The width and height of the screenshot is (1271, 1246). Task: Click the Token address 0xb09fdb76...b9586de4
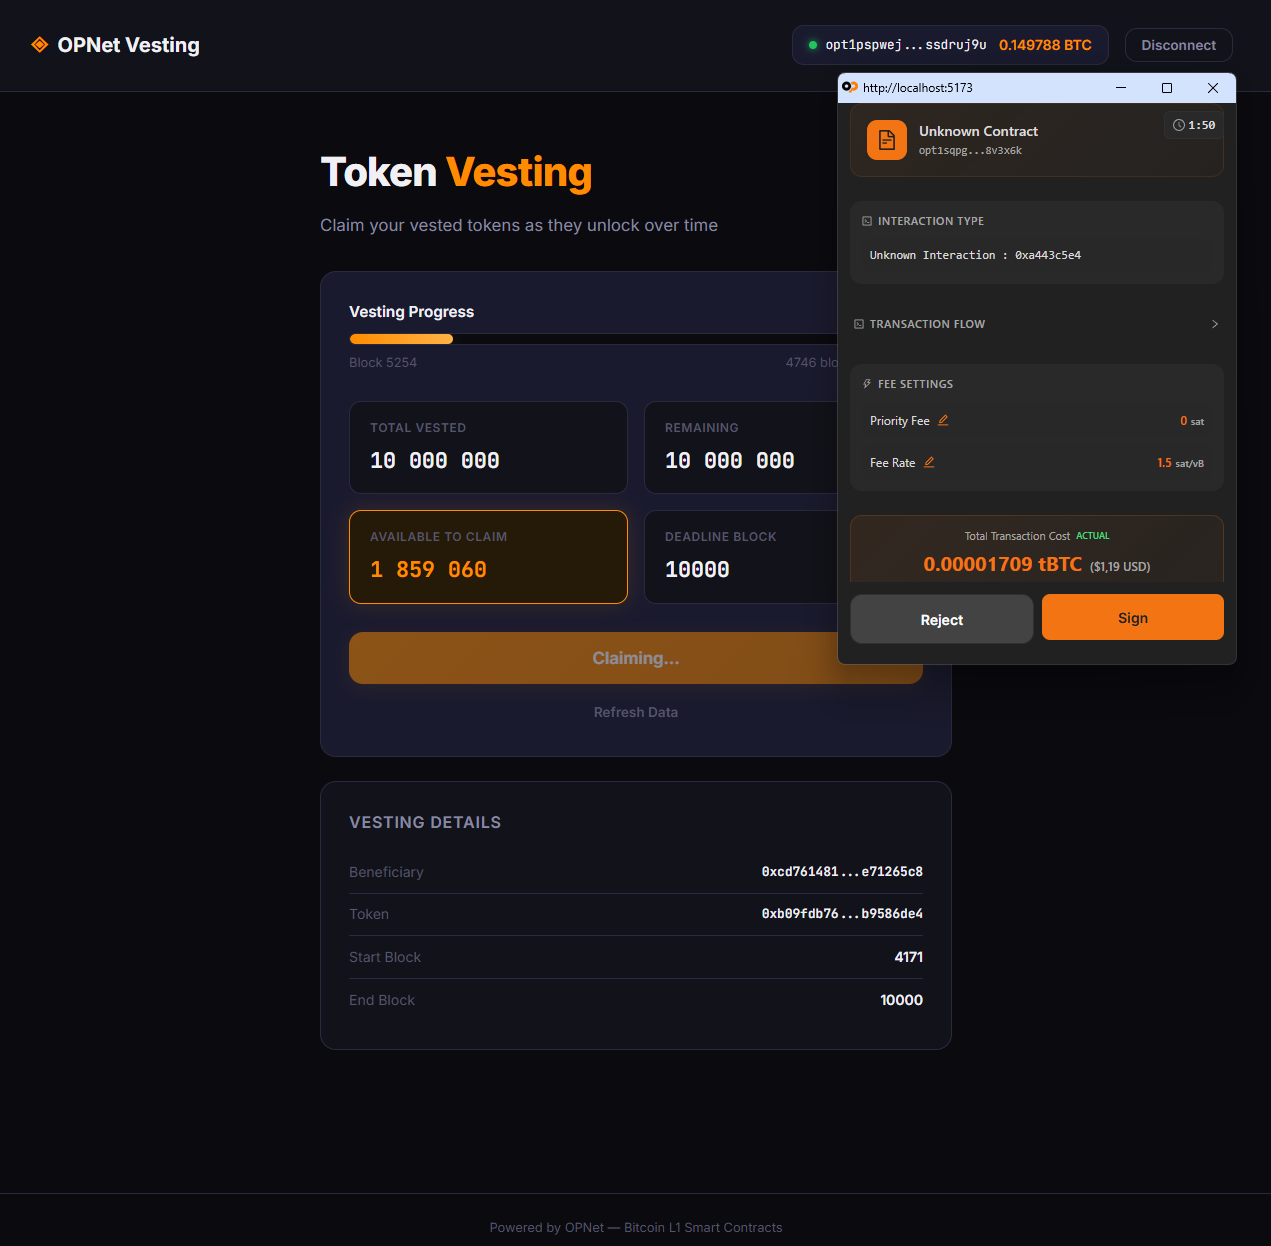[842, 914]
